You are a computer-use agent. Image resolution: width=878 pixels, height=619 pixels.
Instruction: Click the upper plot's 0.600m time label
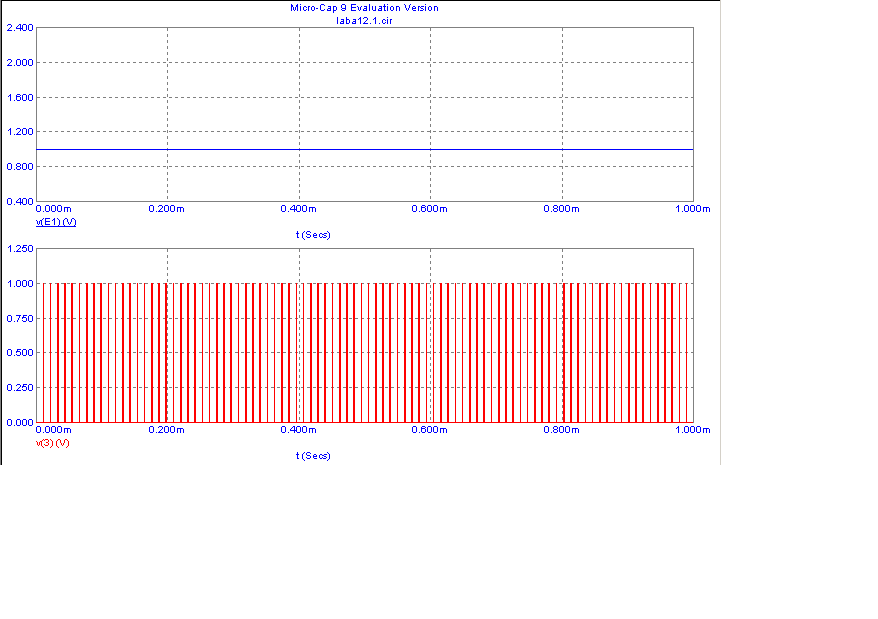pos(429,208)
